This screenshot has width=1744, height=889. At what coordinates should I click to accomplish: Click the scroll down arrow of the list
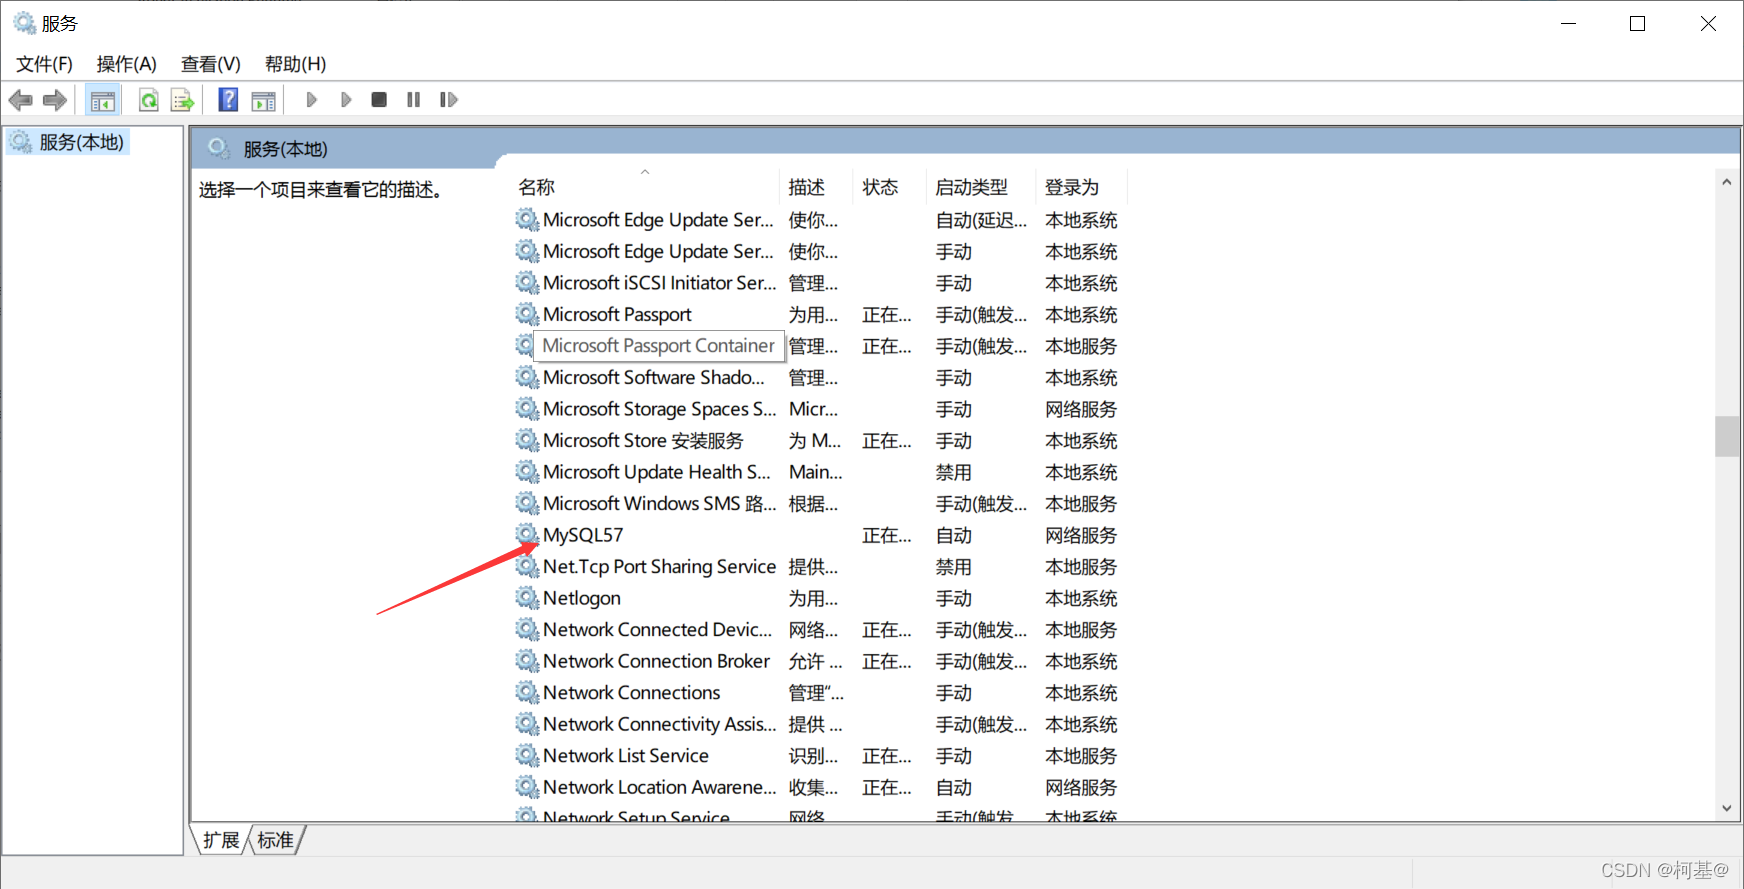(x=1727, y=808)
